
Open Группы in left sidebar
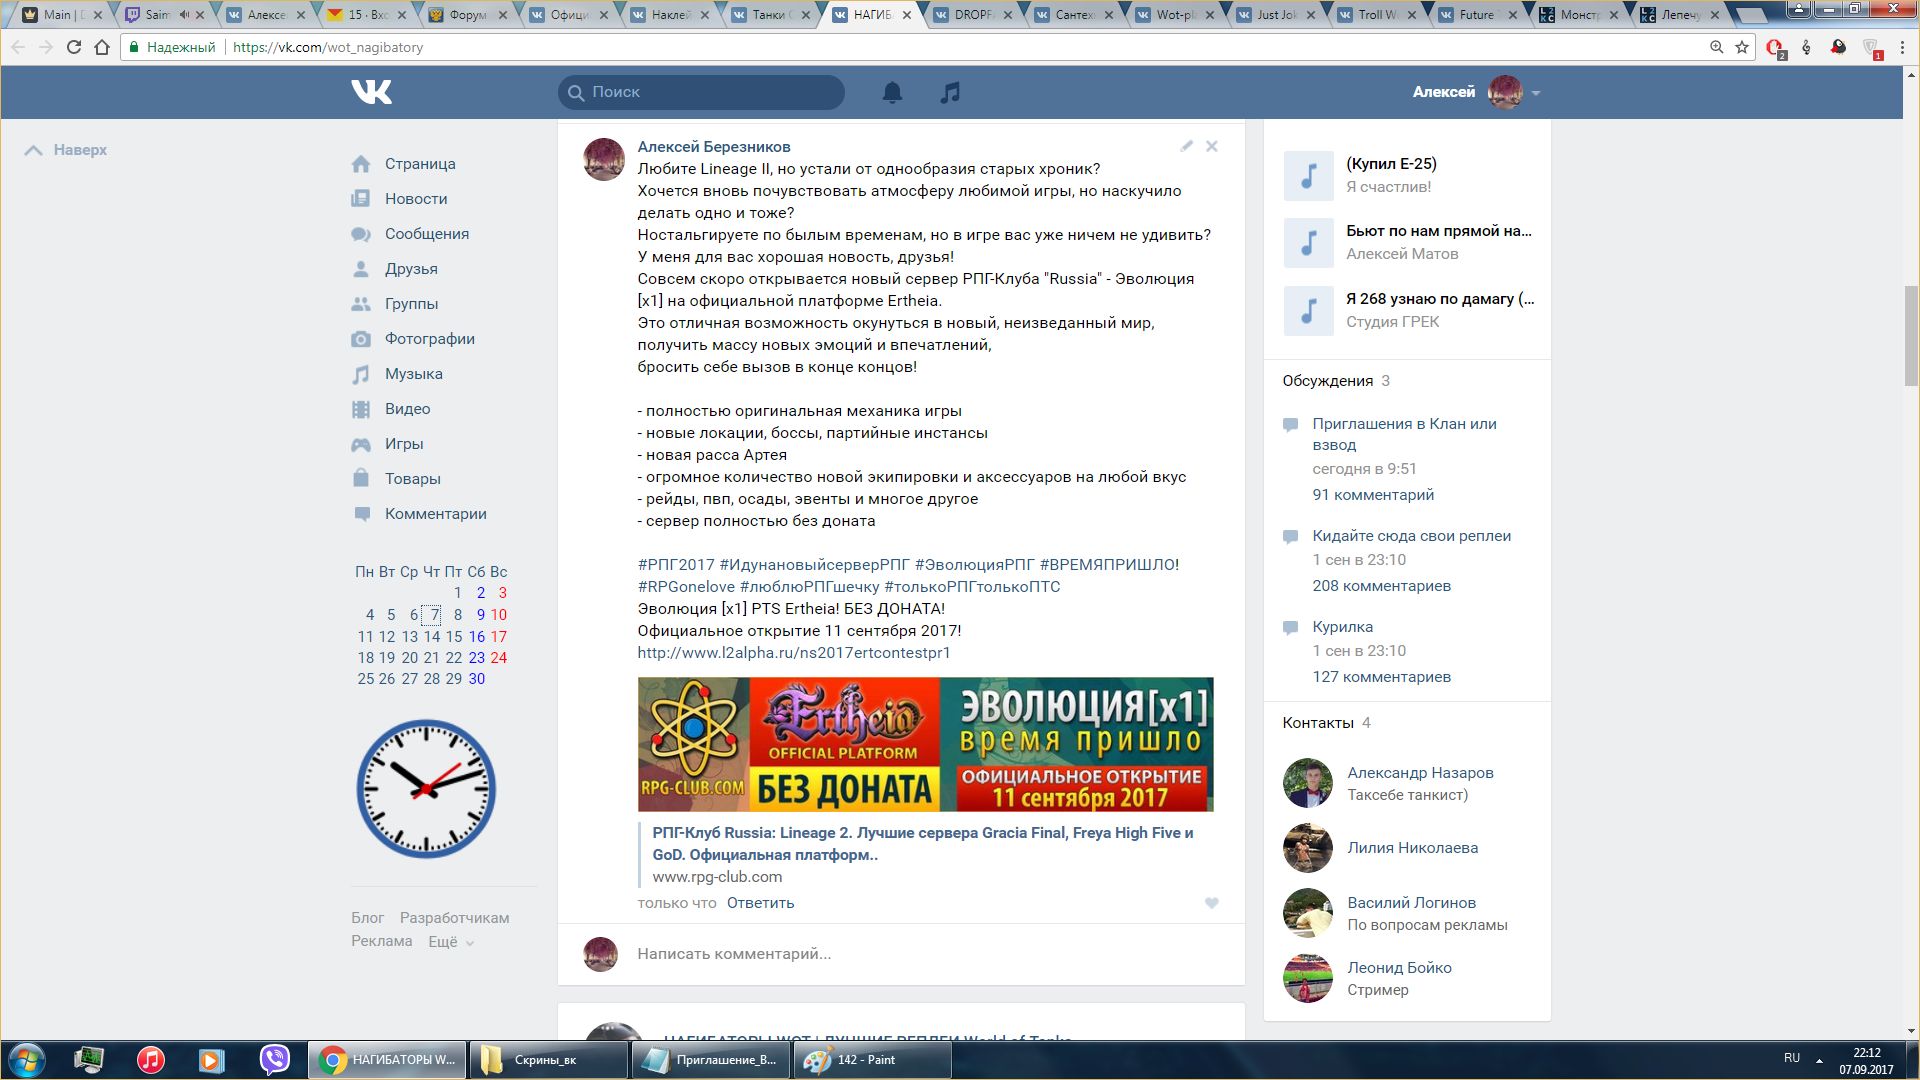point(411,304)
